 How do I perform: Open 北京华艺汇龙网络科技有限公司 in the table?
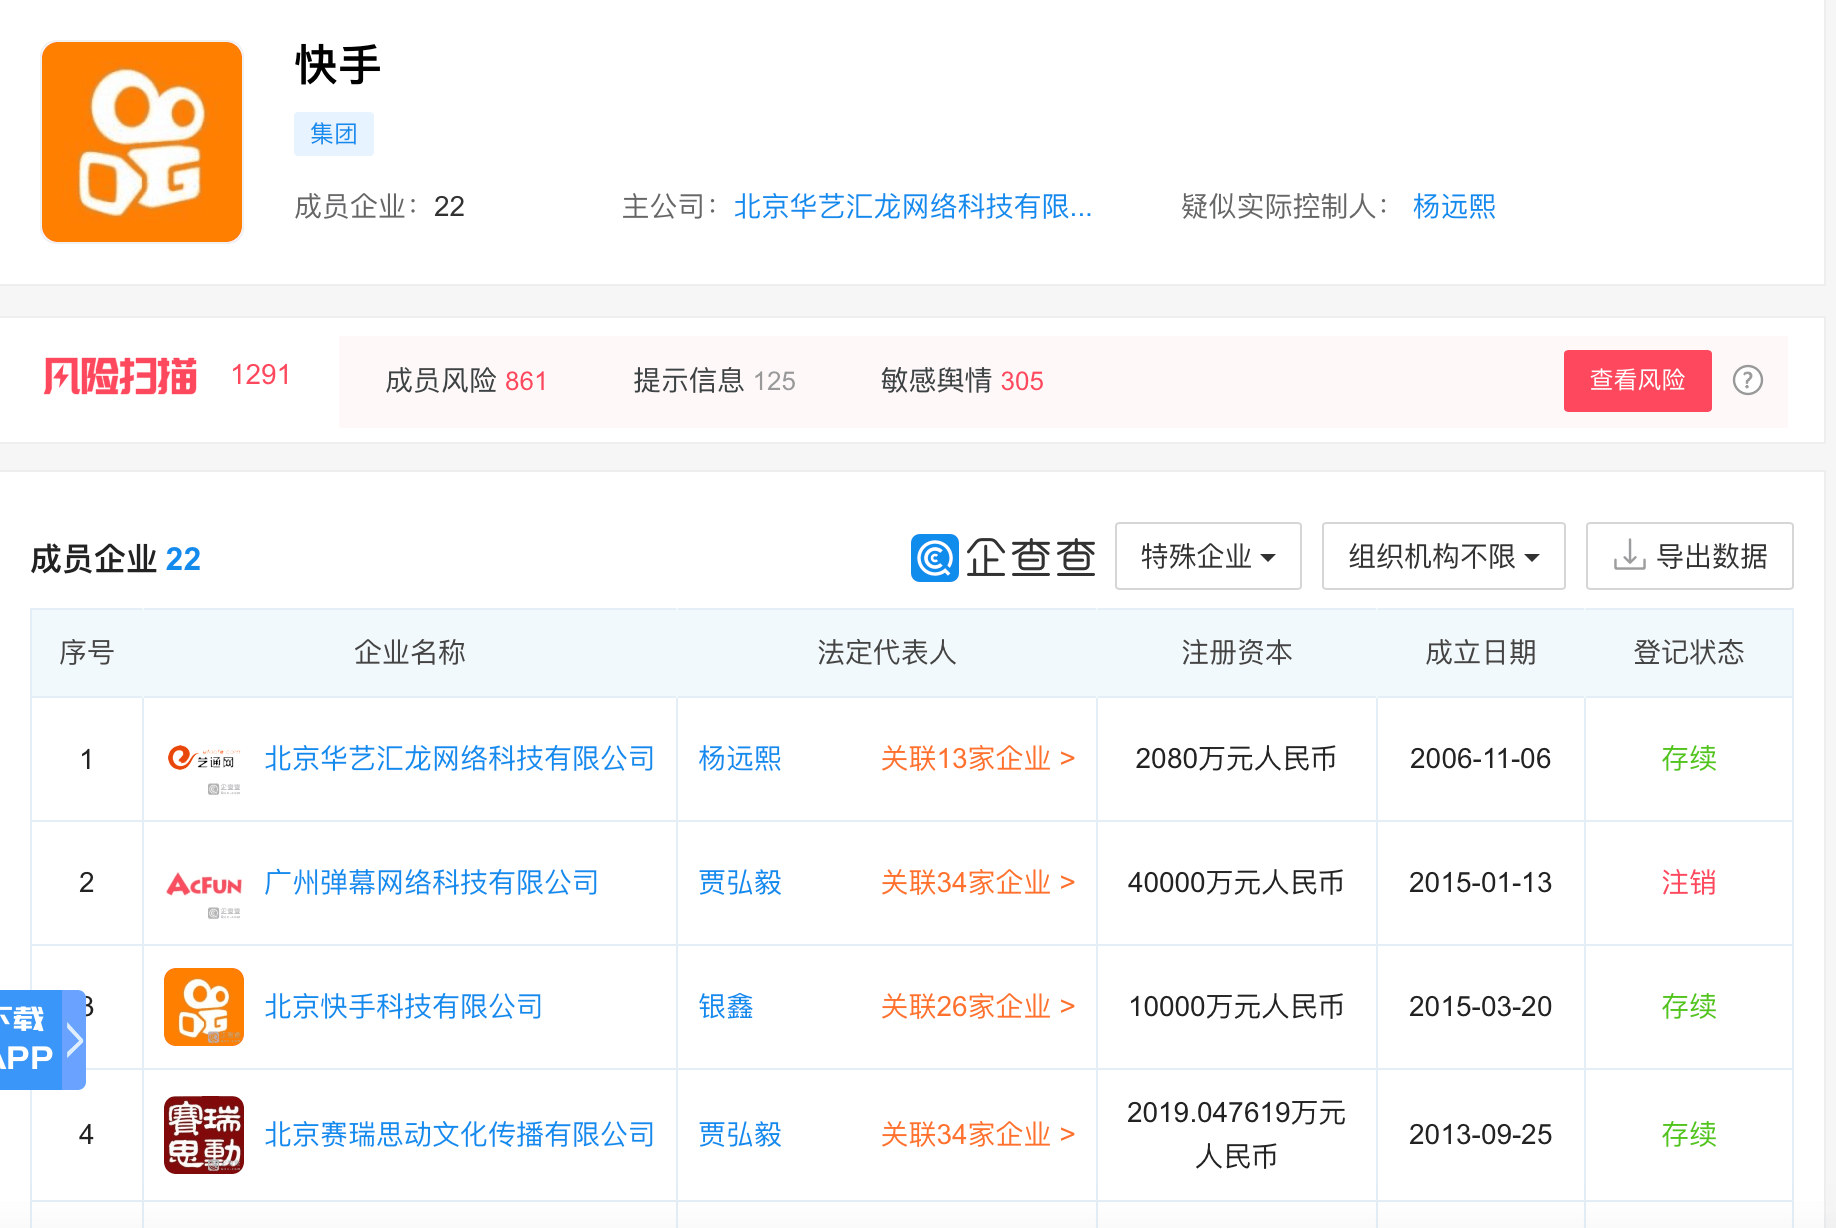[x=459, y=759]
